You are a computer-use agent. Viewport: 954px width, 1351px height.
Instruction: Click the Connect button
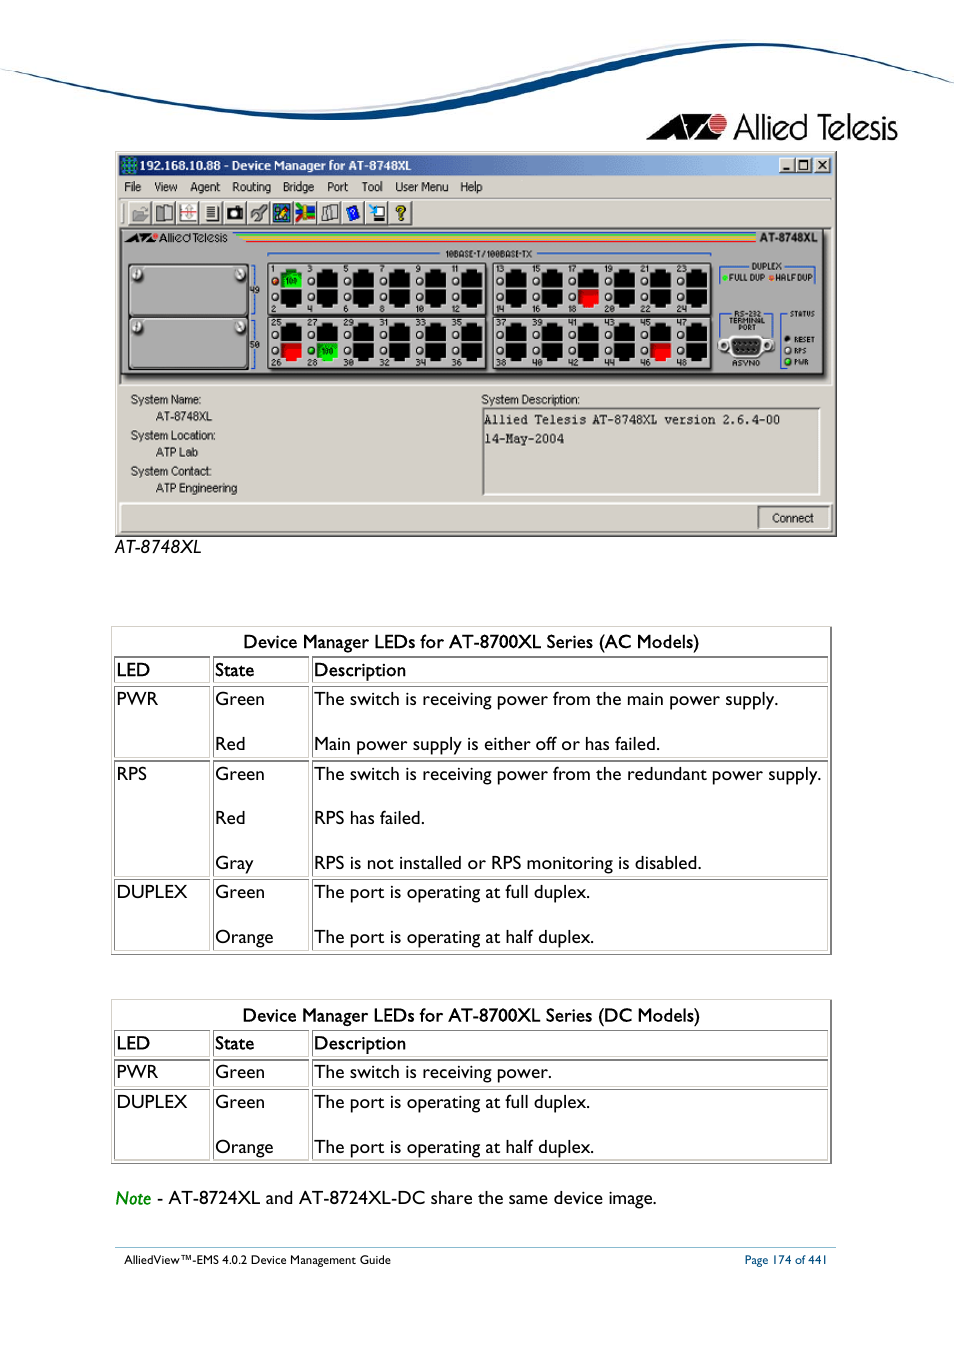[x=793, y=518]
